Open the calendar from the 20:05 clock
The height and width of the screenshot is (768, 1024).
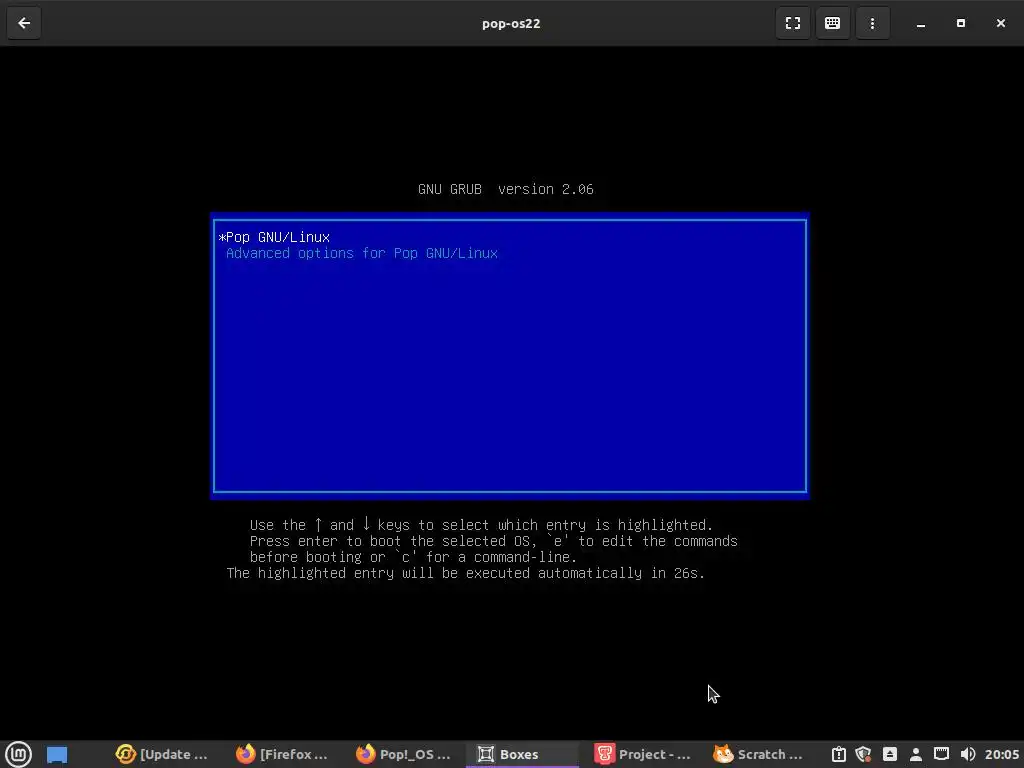pyautogui.click(x=1002, y=754)
